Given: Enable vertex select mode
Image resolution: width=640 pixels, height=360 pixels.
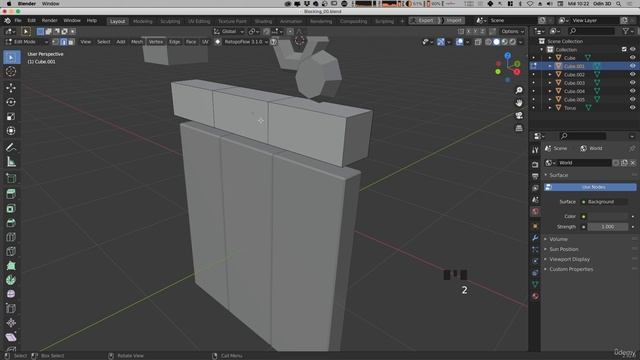Looking at the screenshot, I should [x=55, y=42].
